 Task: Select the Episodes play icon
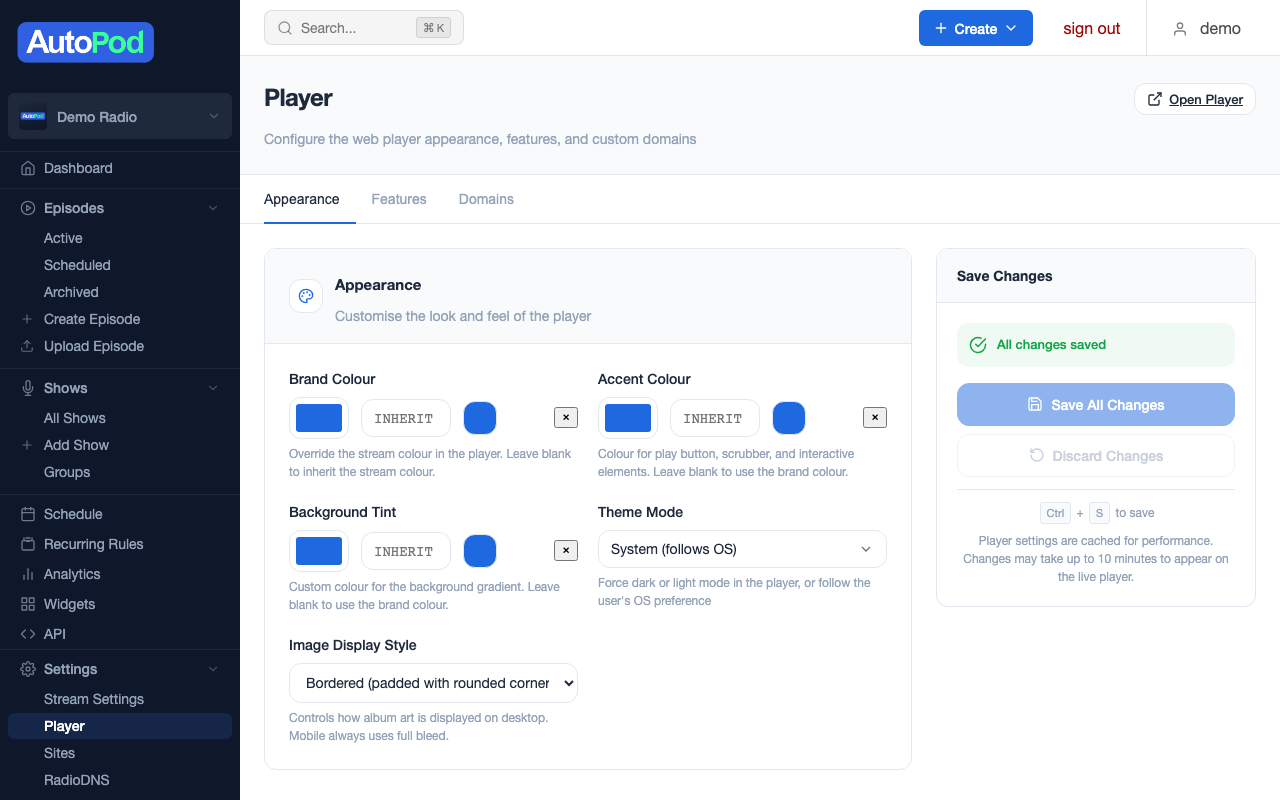pyautogui.click(x=28, y=208)
